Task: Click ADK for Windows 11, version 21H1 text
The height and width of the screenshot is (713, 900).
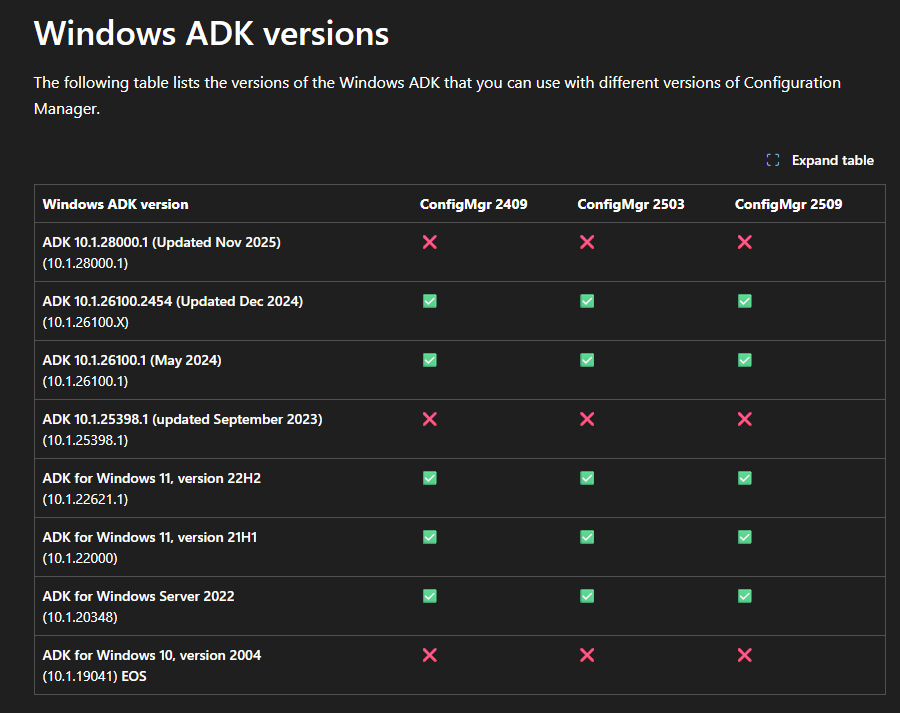Action: [x=150, y=537]
